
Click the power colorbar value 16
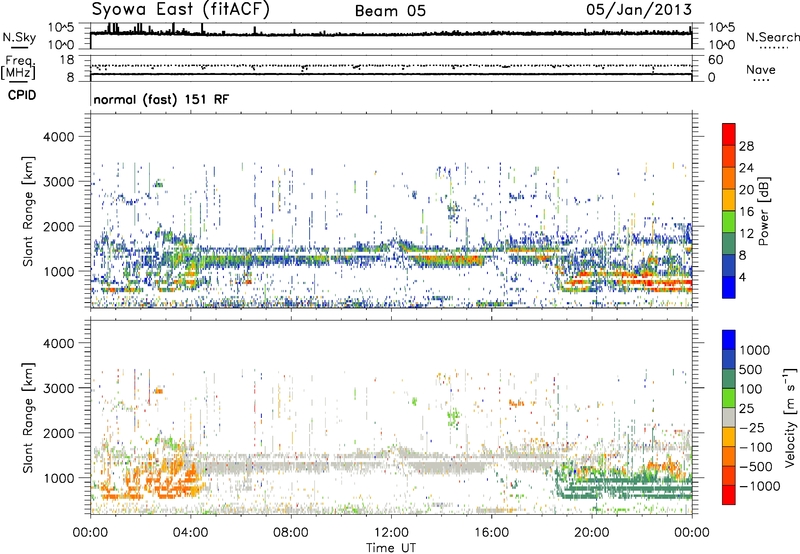click(746, 212)
